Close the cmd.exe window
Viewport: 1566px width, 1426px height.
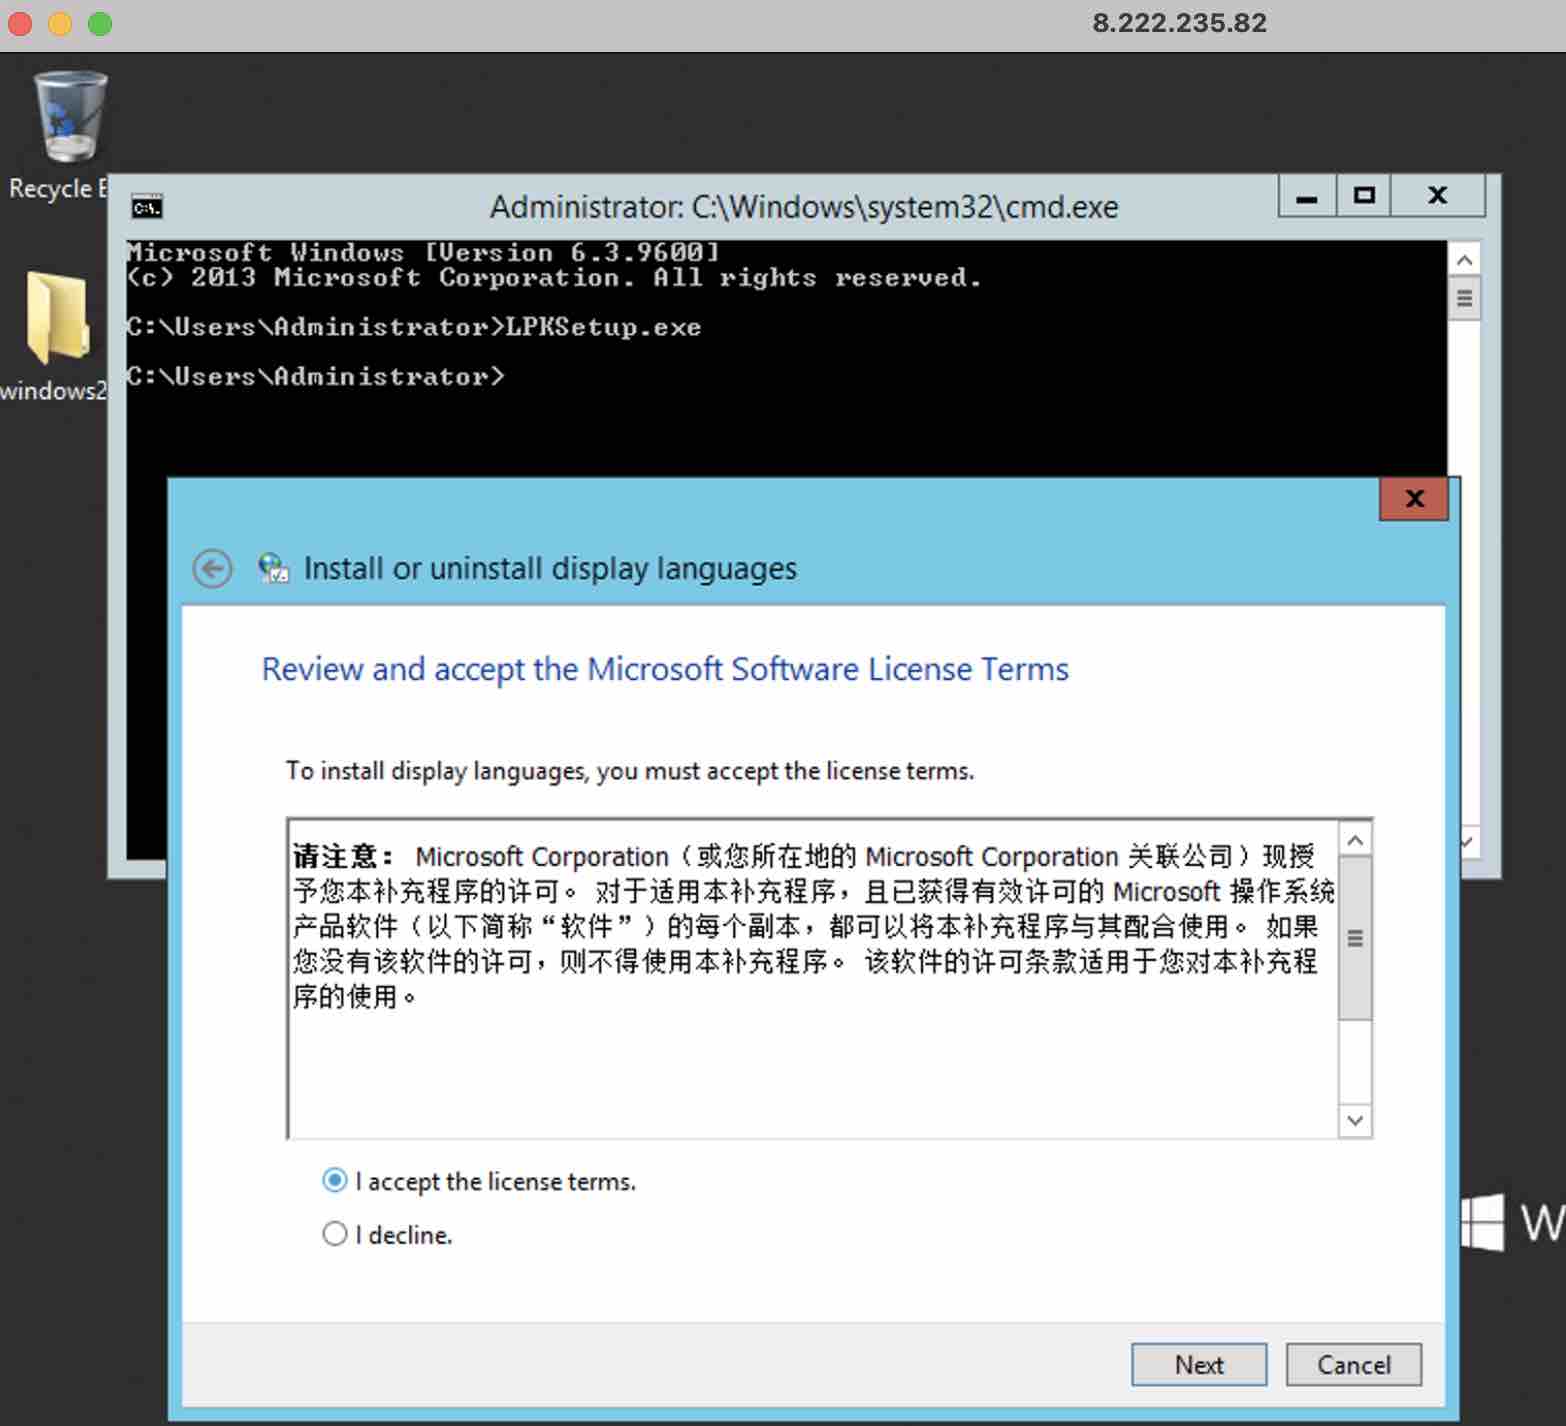(x=1438, y=196)
